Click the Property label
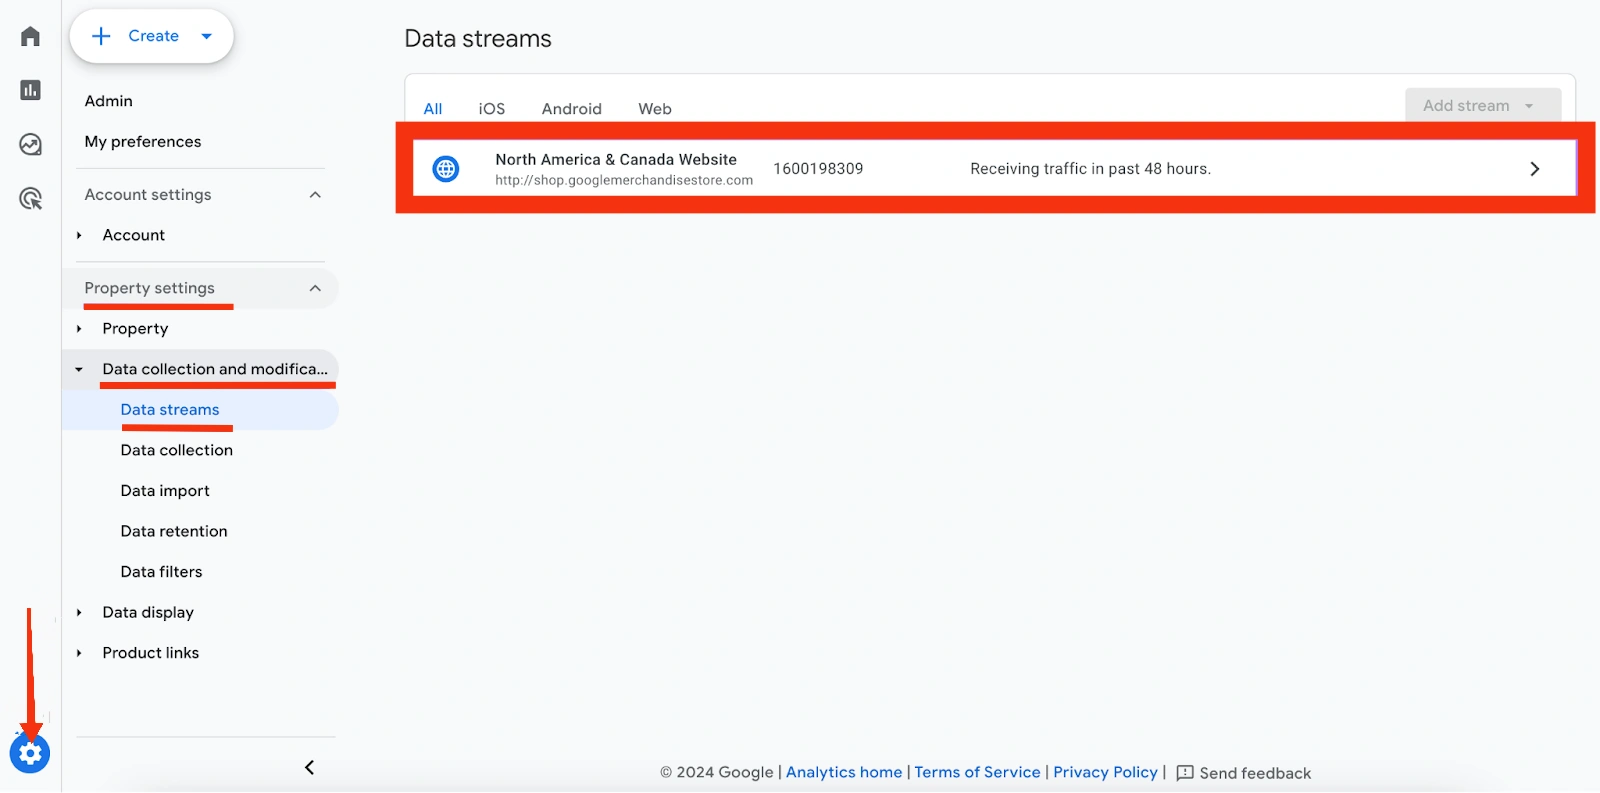The height and width of the screenshot is (793, 1600). pos(135,329)
